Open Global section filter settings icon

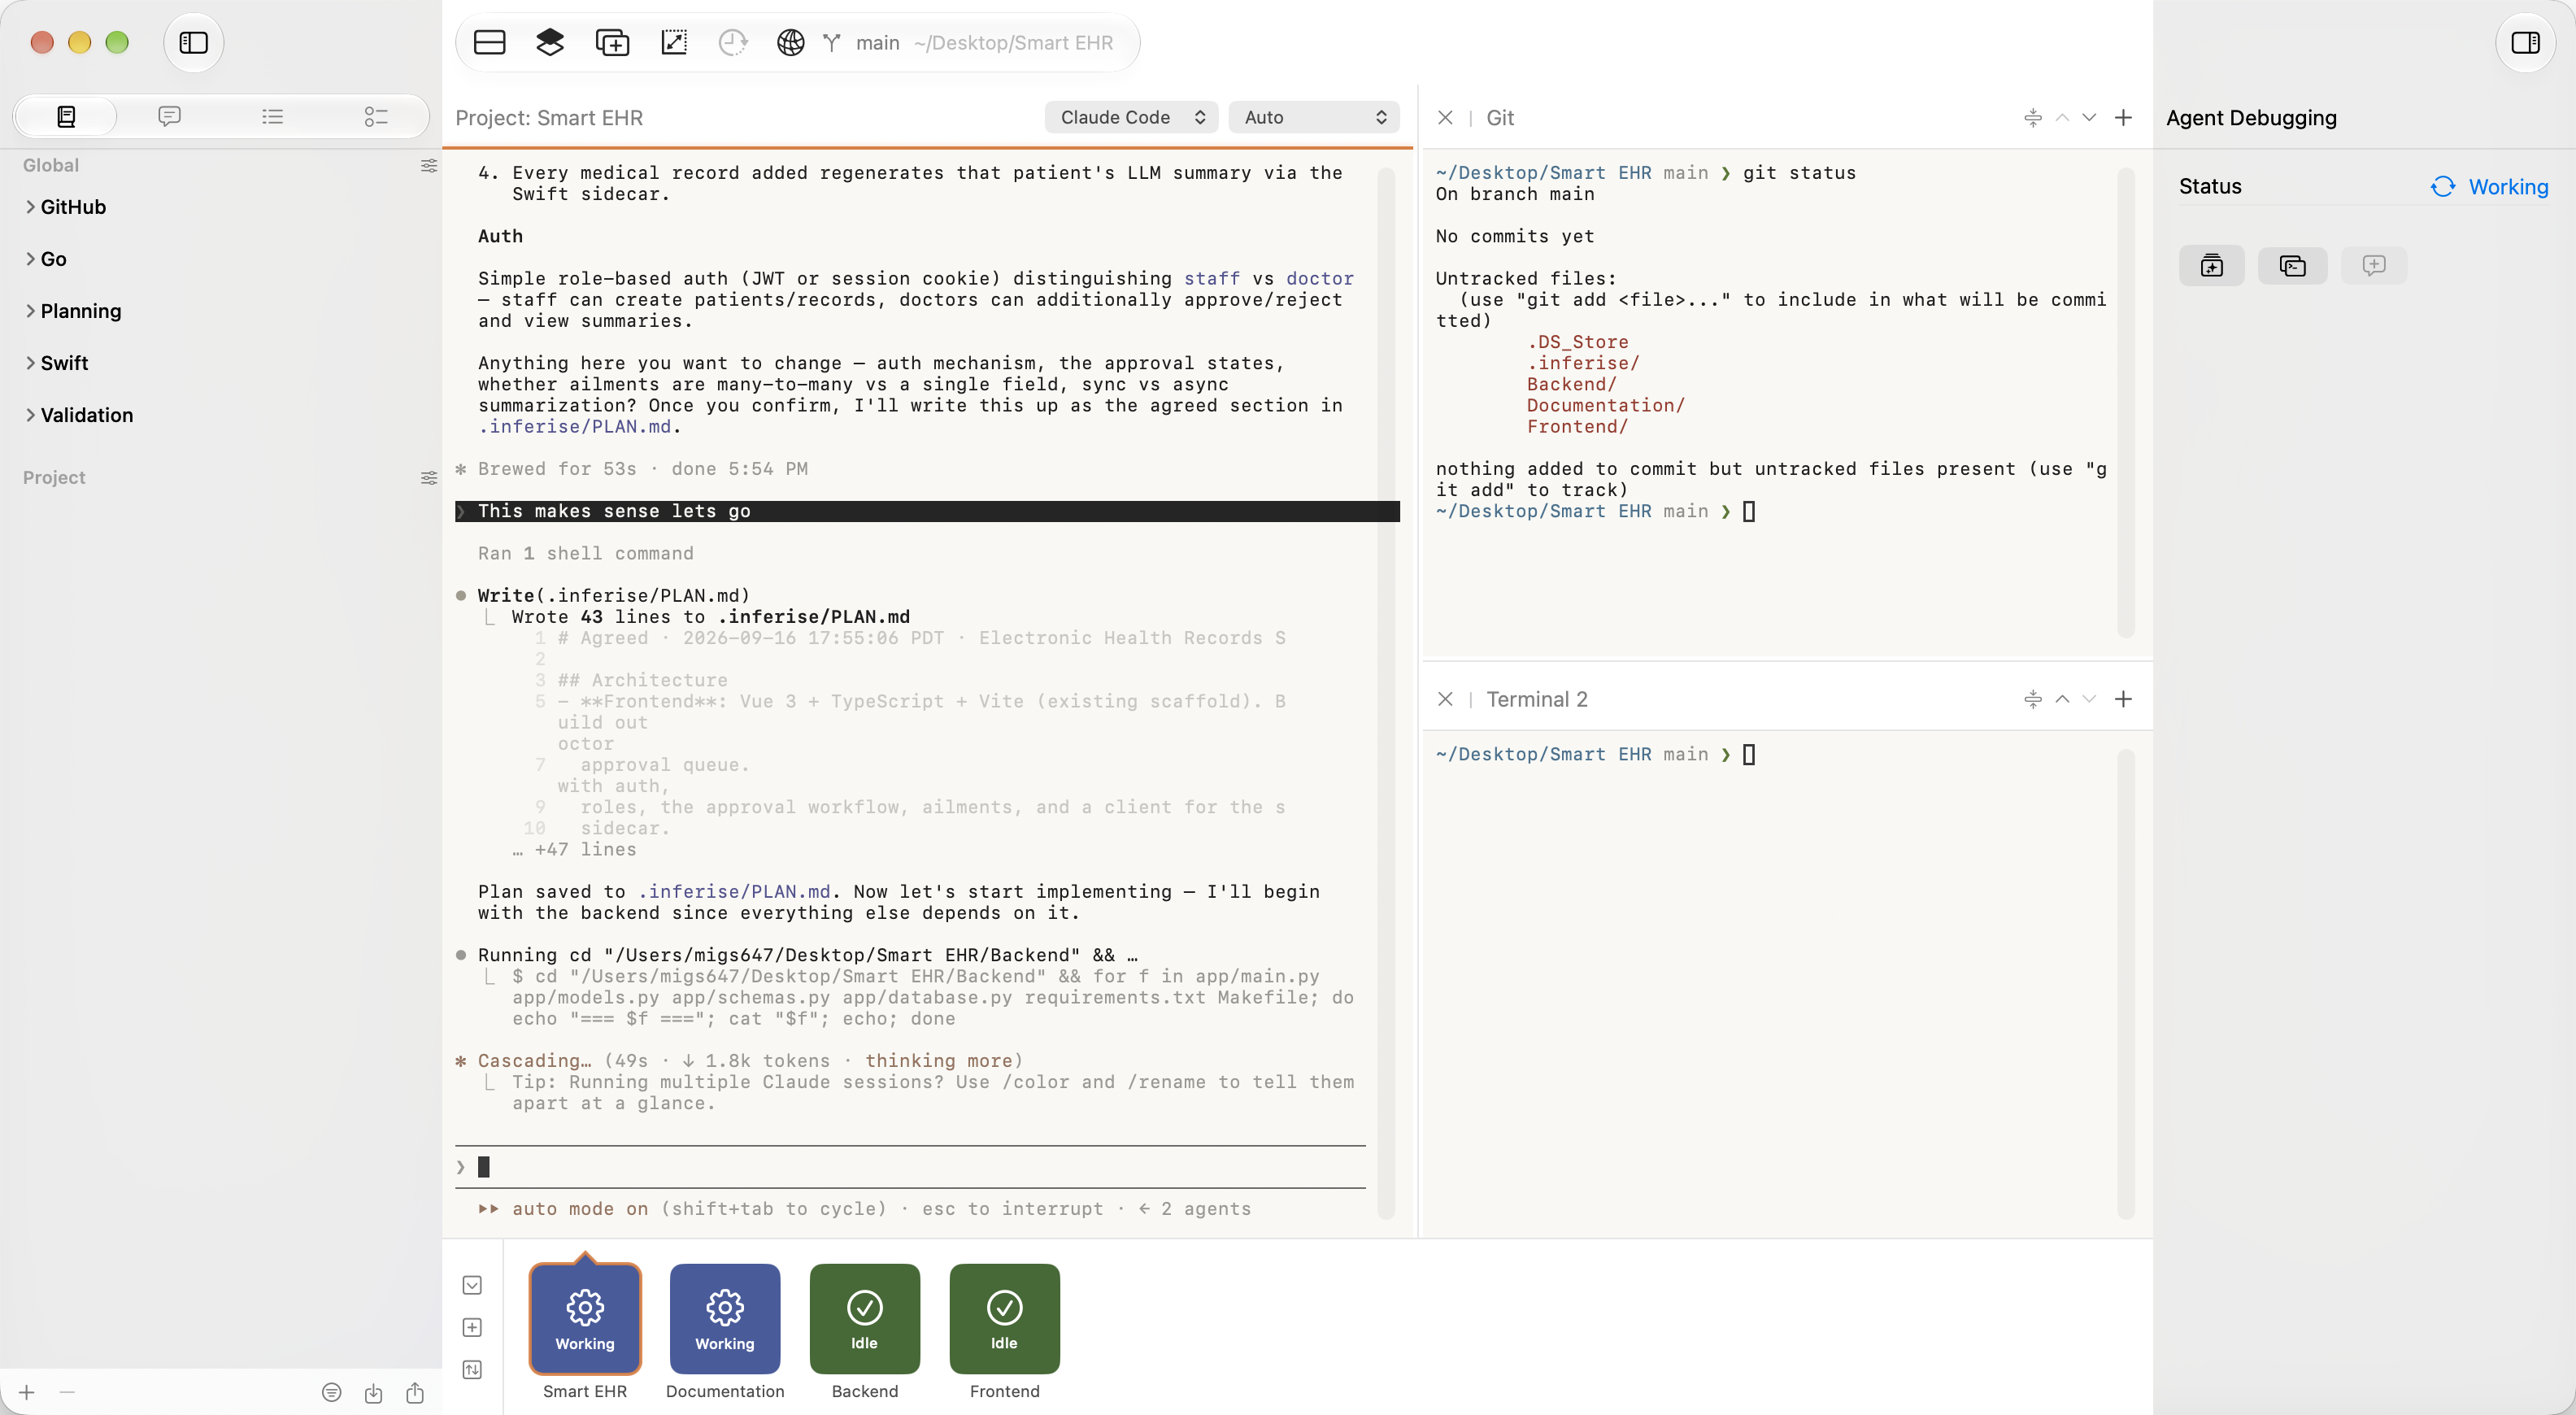tap(429, 166)
